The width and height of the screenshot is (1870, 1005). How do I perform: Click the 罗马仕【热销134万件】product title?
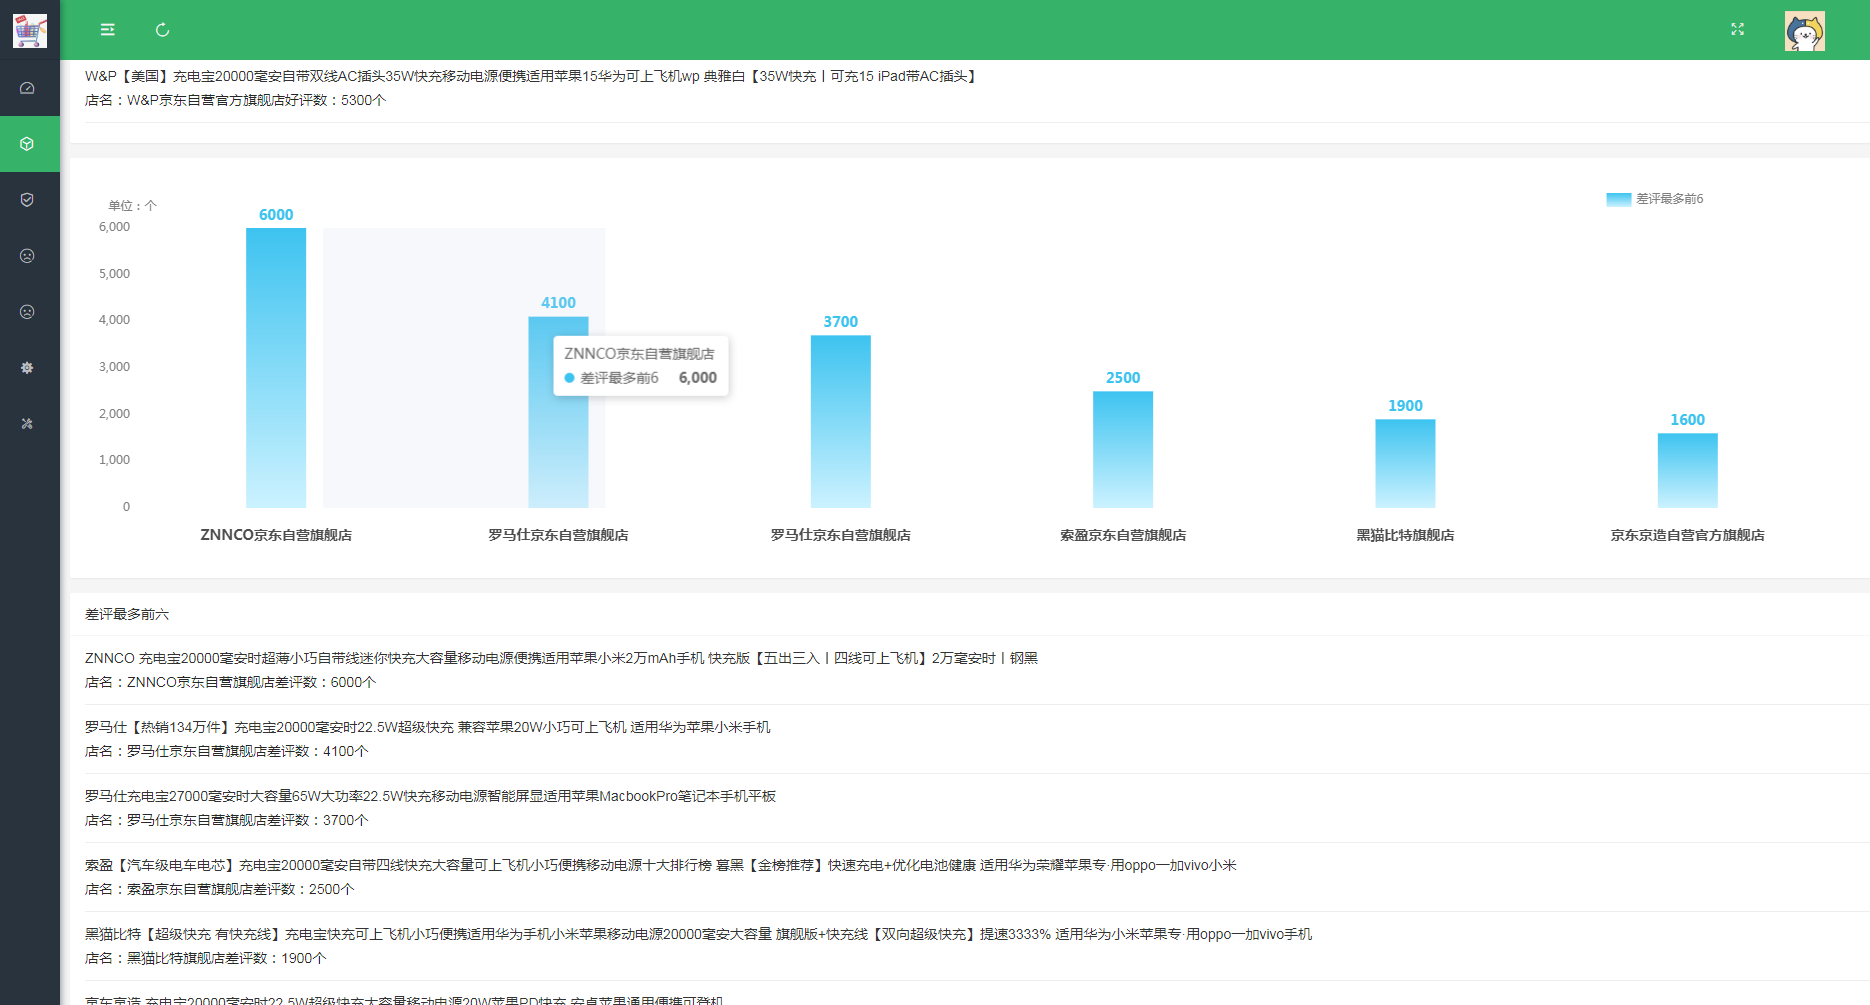coord(428,727)
